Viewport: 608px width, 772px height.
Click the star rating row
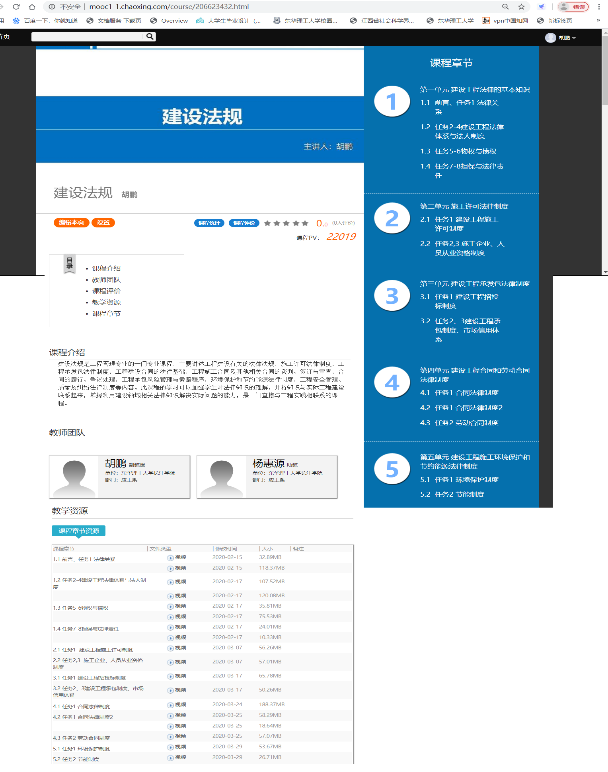[x=285, y=222]
